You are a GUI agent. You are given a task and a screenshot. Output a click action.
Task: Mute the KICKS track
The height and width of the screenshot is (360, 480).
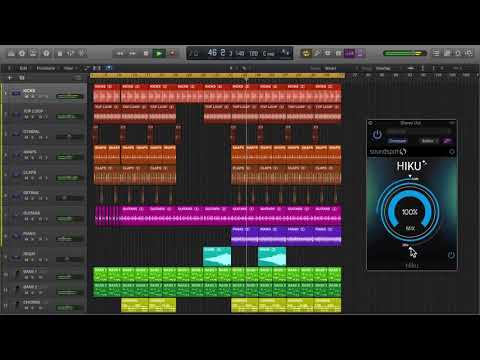pyautogui.click(x=26, y=97)
